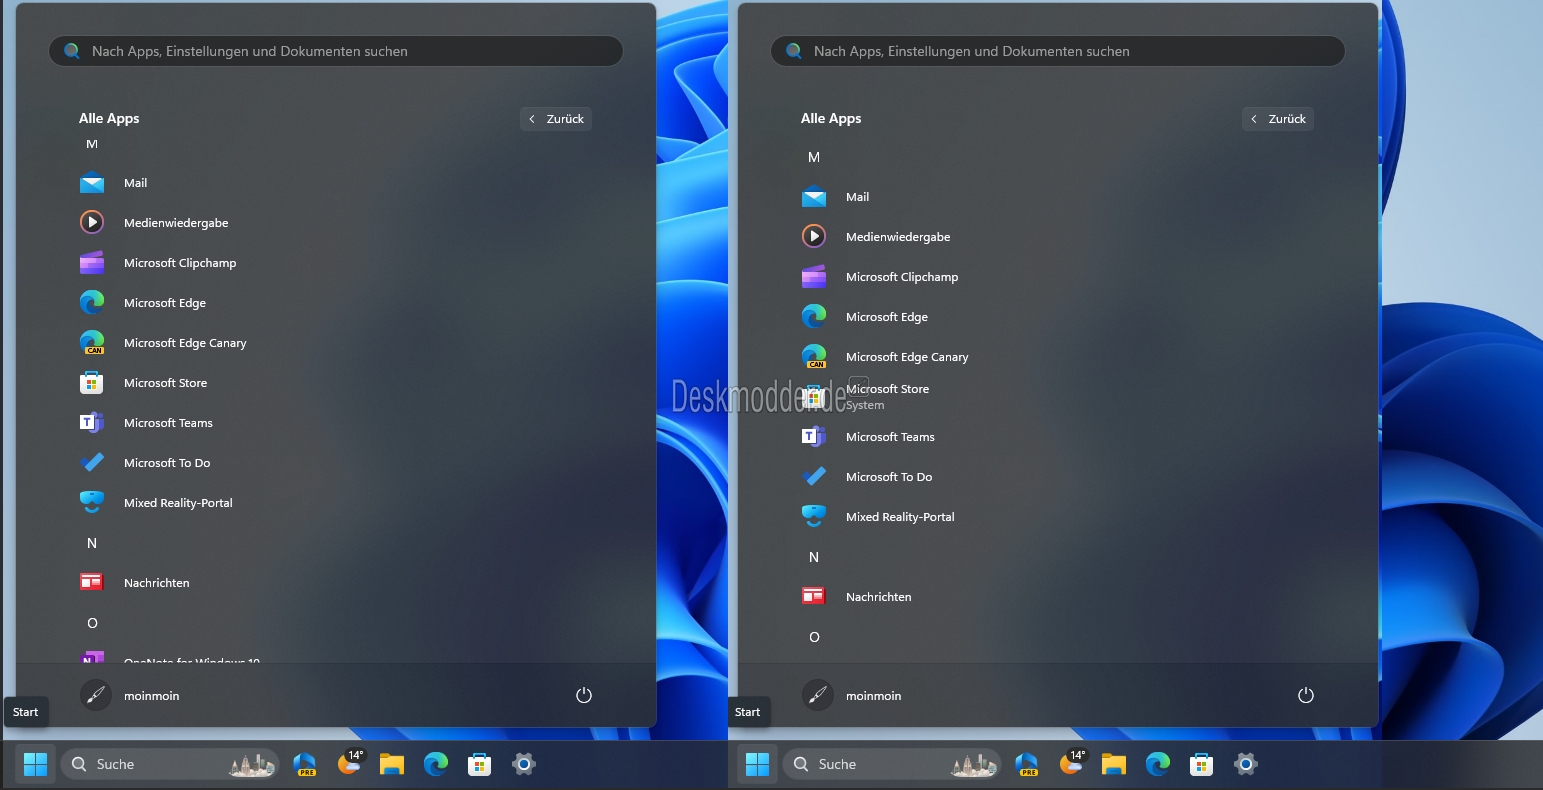This screenshot has height=790, width=1543.
Task: Open moinmoin user account in left menu
Action: point(130,695)
